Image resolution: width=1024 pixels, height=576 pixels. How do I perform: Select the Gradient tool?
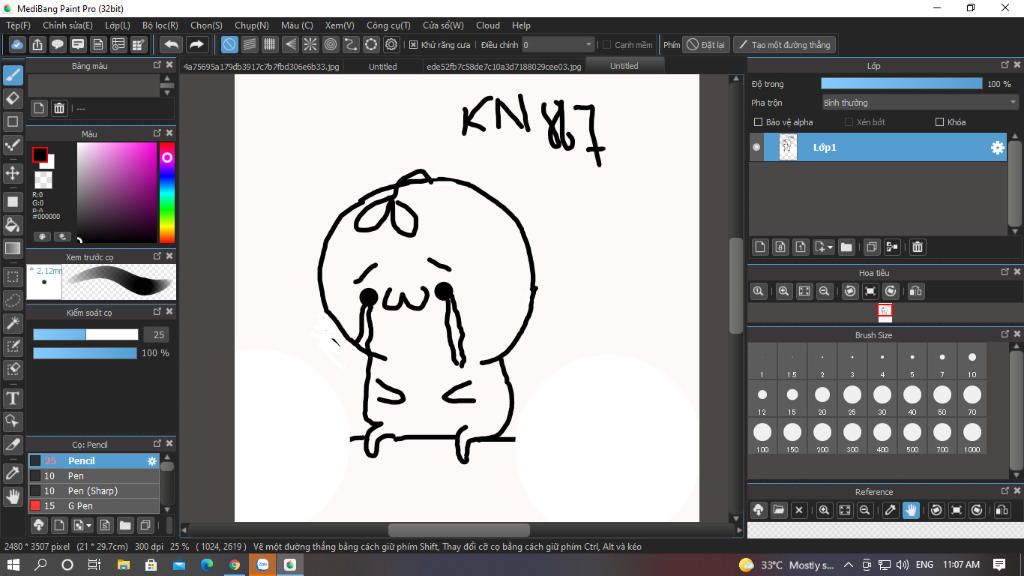click(x=12, y=248)
